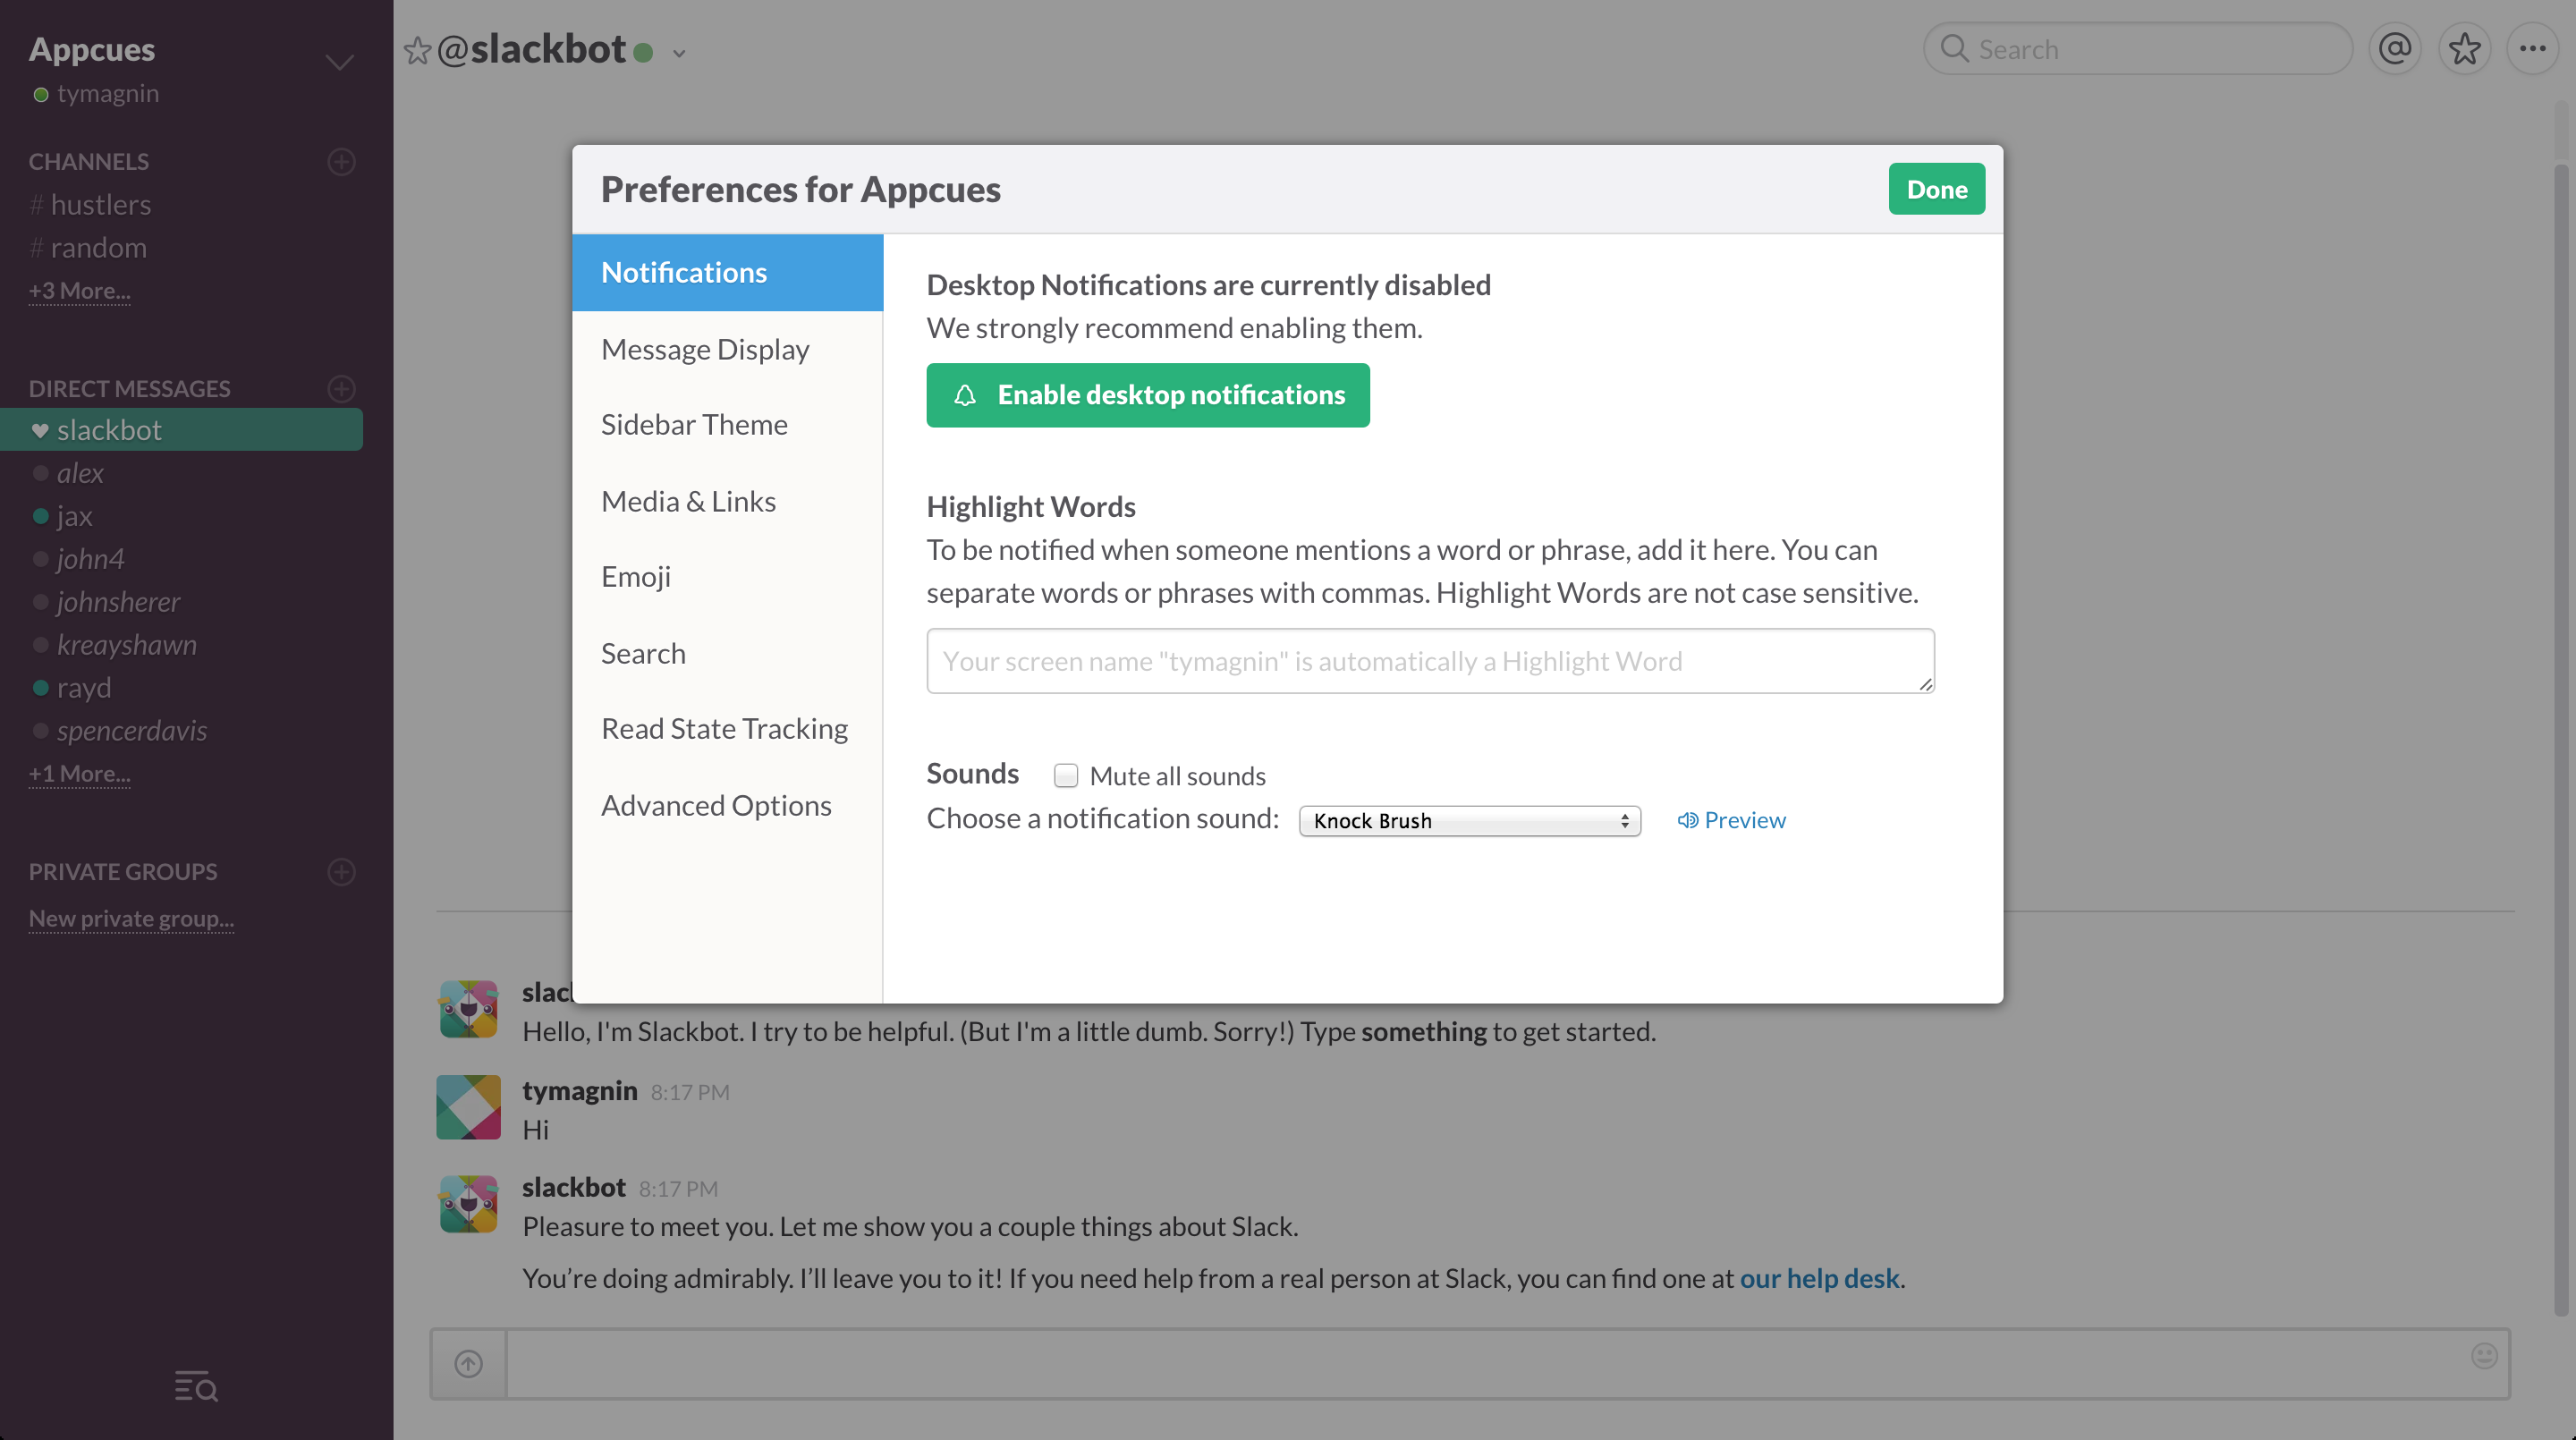Open the three-dots more menu
Screen dimensions: 2576x1440
(x=2532, y=49)
